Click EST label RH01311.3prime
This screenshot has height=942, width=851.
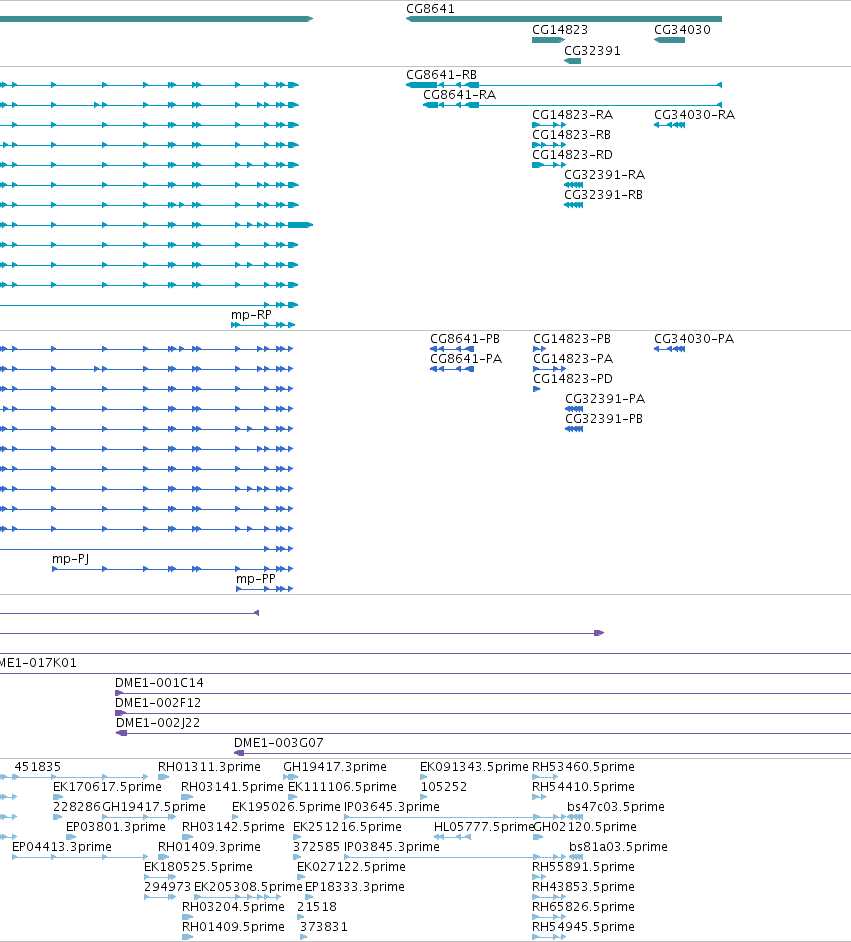(209, 767)
